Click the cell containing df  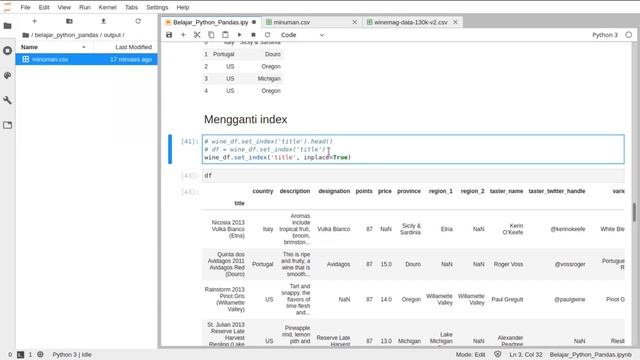coord(413,176)
